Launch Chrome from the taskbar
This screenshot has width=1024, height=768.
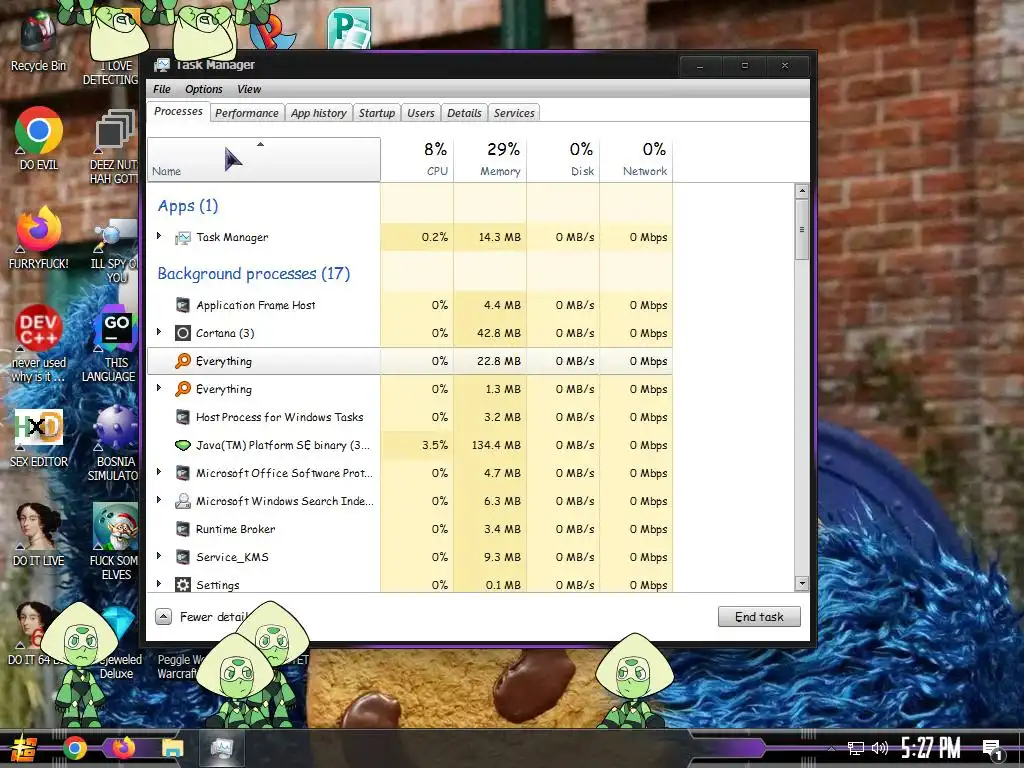74,748
